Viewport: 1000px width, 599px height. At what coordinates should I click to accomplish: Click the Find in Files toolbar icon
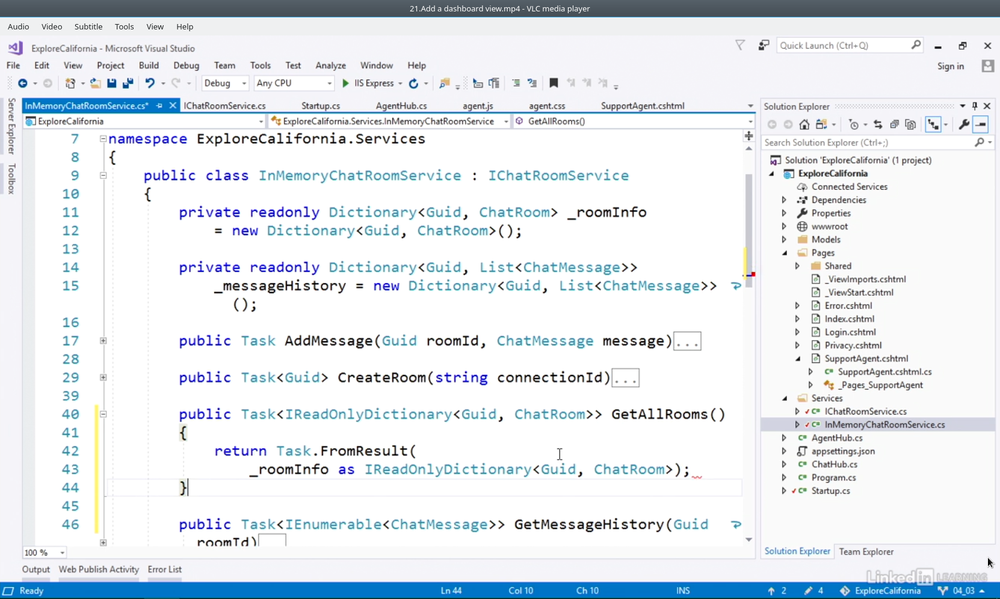[x=445, y=83]
